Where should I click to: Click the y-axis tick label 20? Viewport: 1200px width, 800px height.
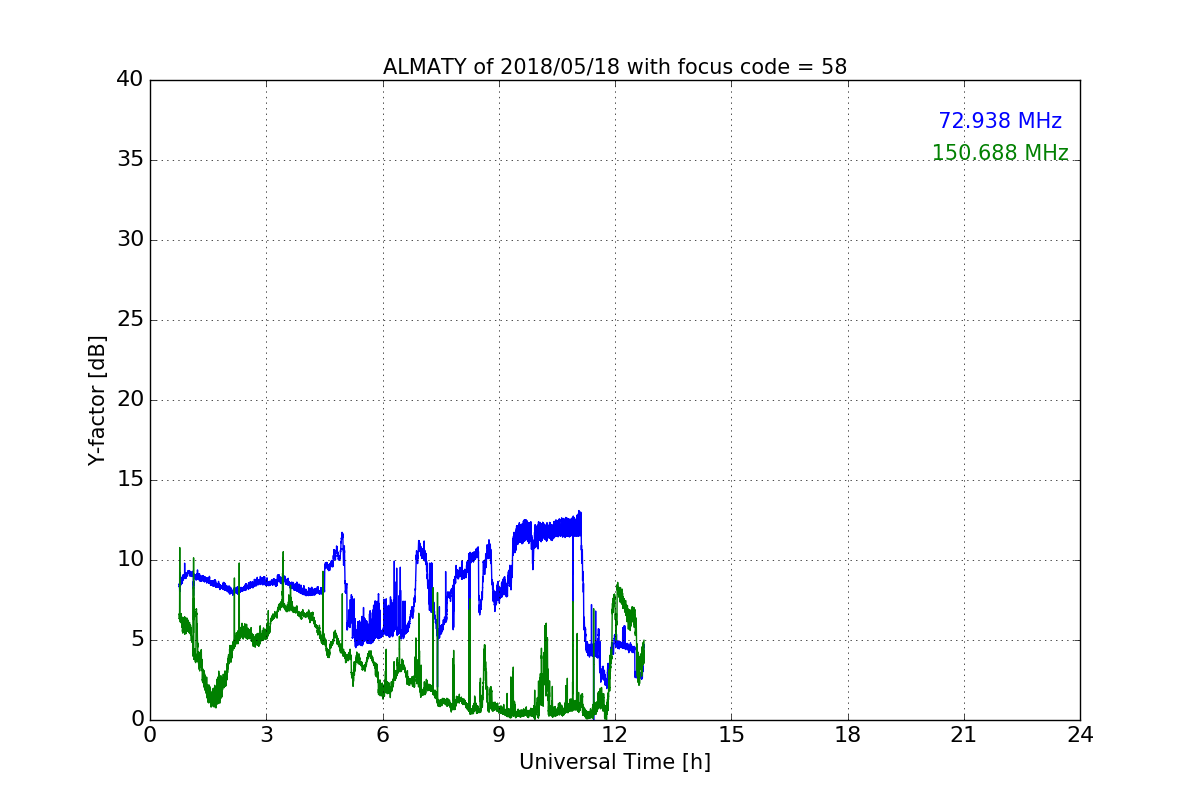pos(130,400)
